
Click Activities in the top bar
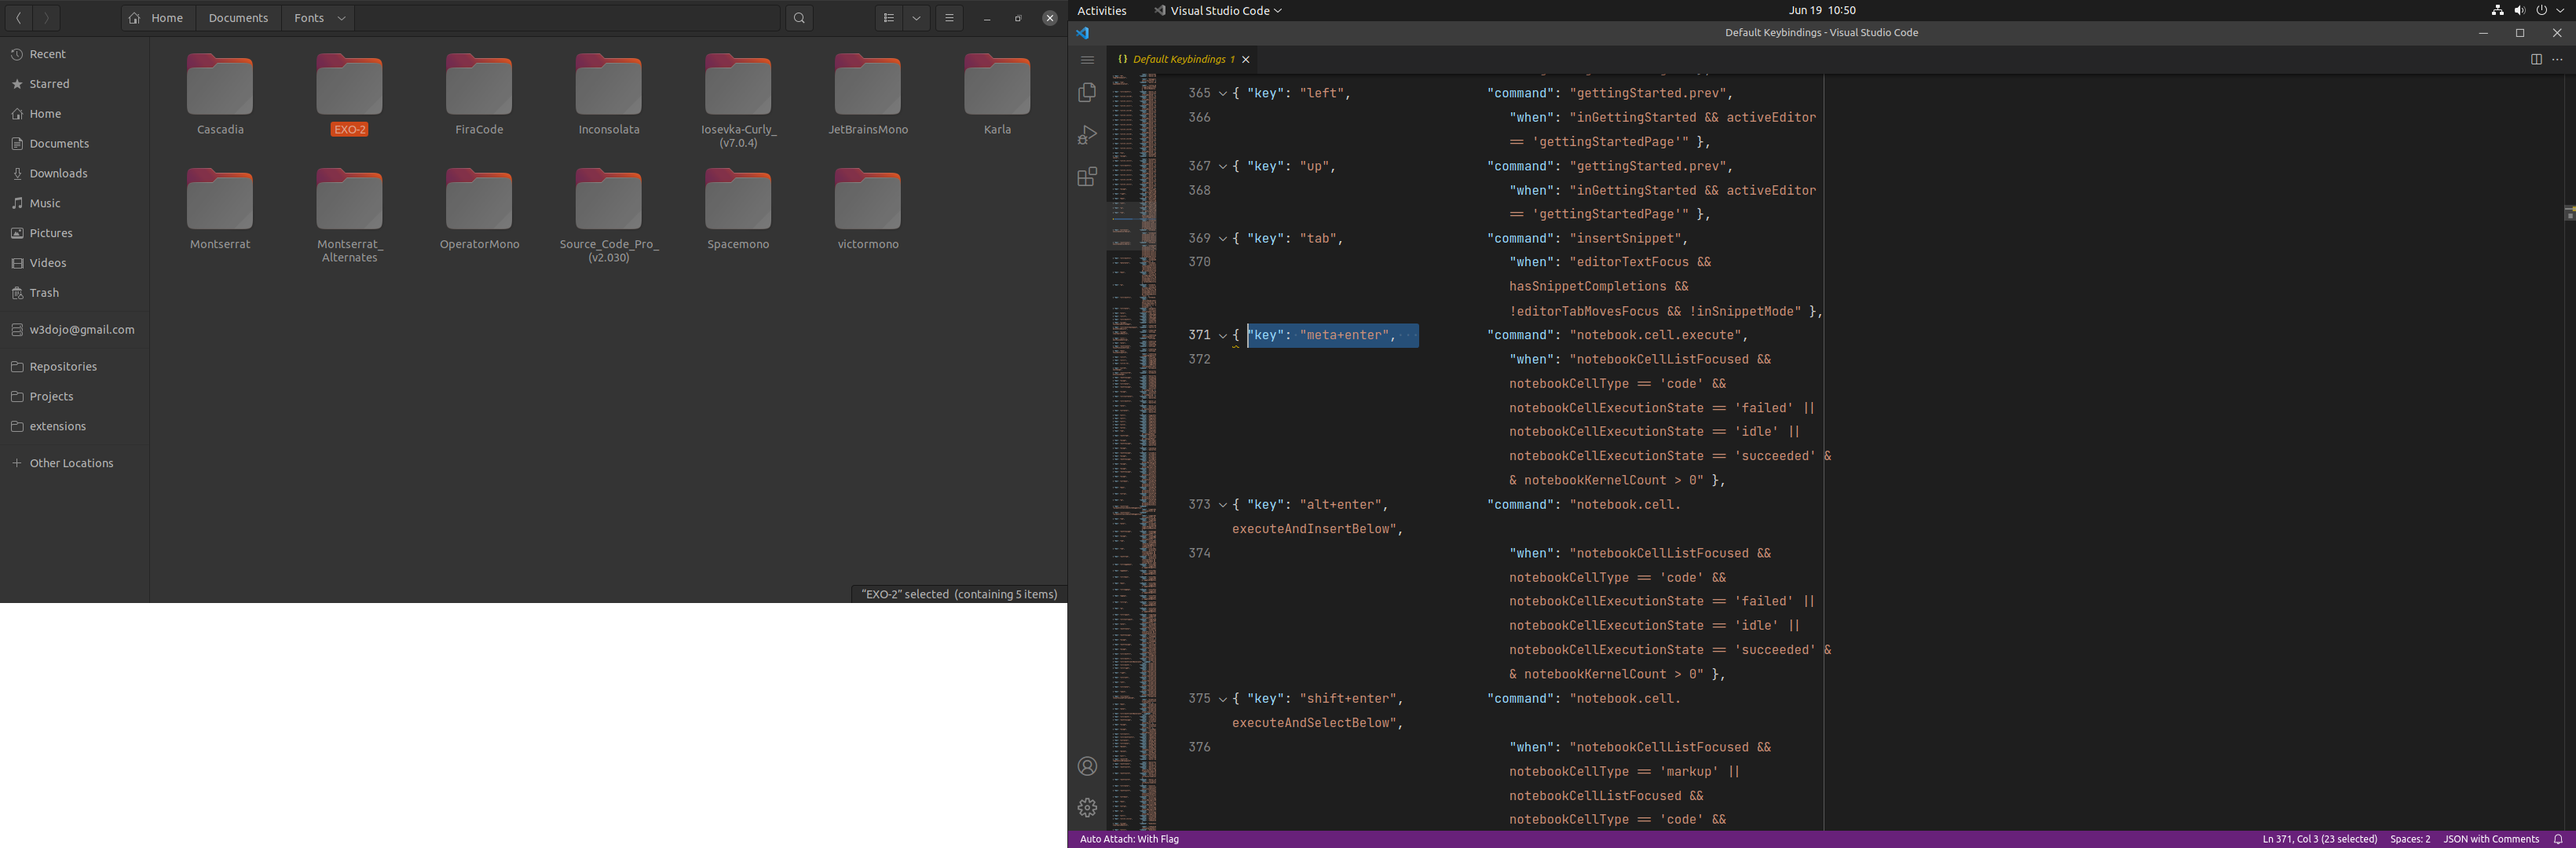(x=1102, y=11)
